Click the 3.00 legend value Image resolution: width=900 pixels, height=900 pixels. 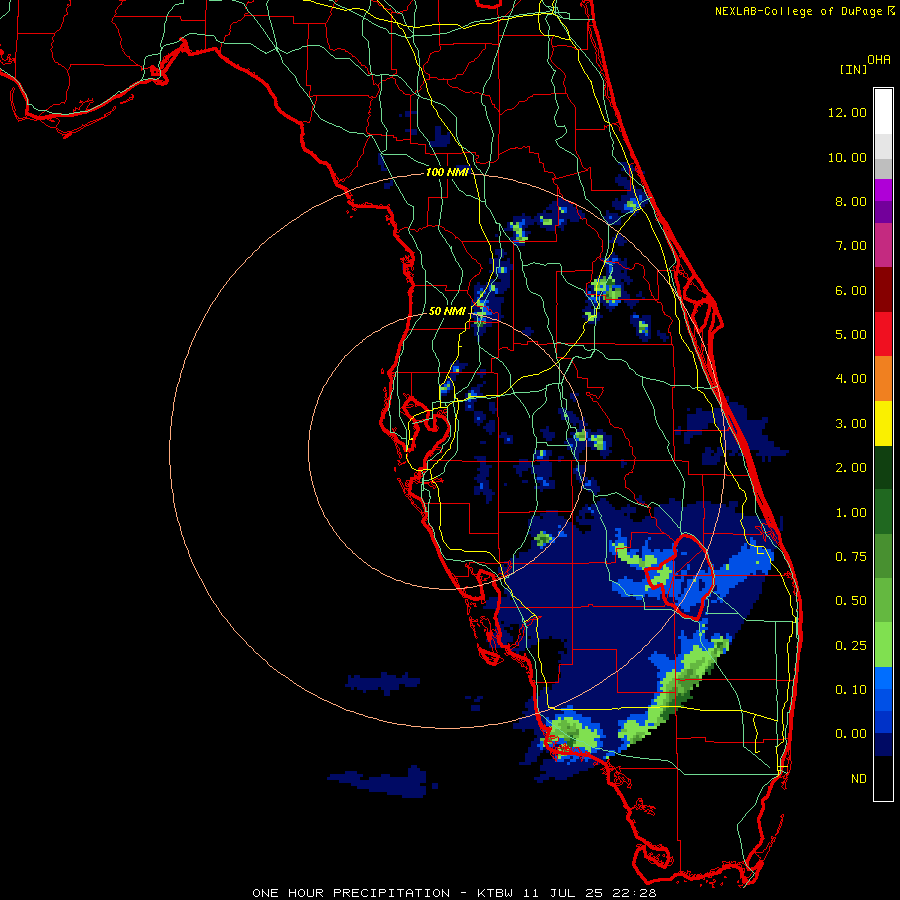pyautogui.click(x=851, y=424)
